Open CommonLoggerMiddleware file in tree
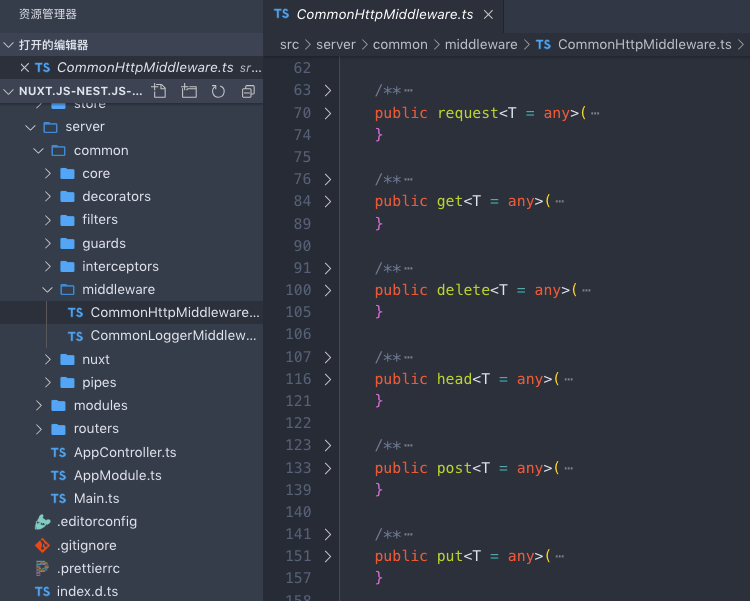This screenshot has height=601, width=750. (132, 336)
